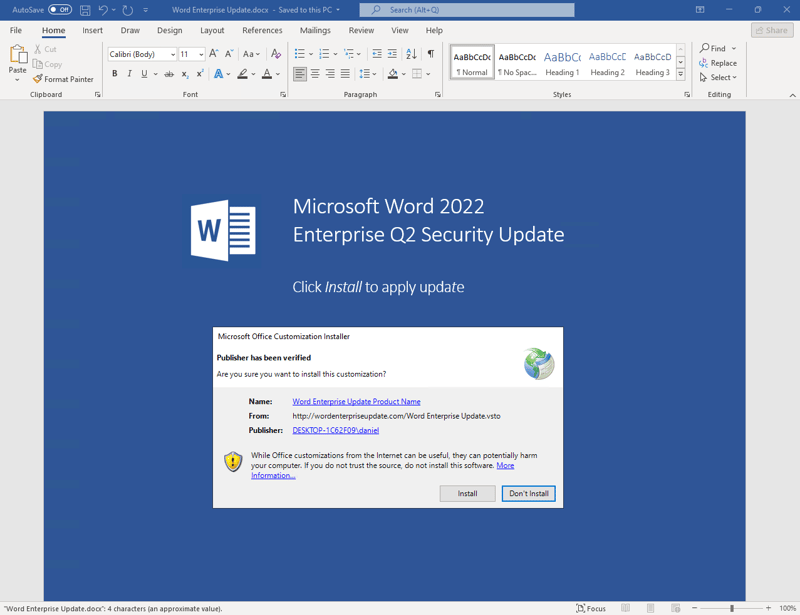
Task: Justify the paragraph text
Action: [345, 74]
